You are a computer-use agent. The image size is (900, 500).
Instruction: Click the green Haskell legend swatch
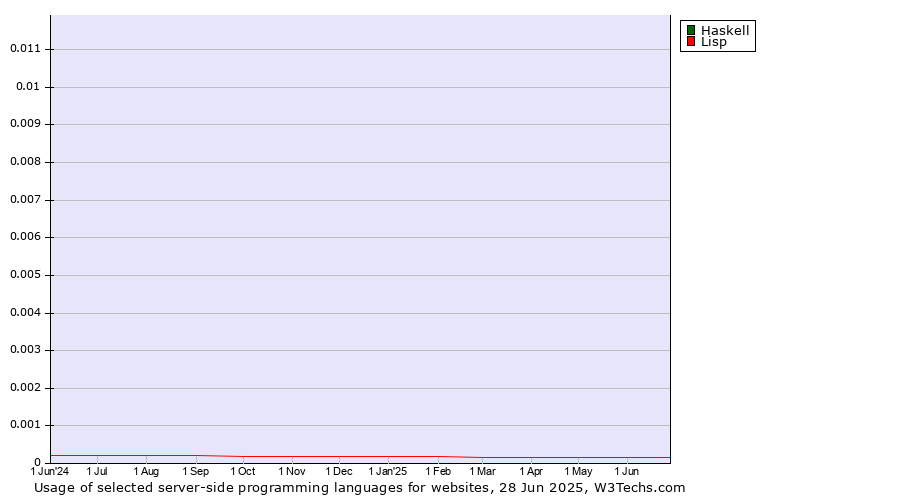pyautogui.click(x=691, y=30)
